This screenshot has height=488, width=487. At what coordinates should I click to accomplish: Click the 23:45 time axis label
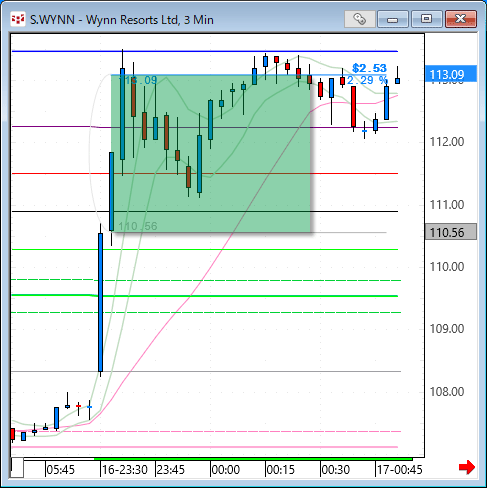(171, 470)
